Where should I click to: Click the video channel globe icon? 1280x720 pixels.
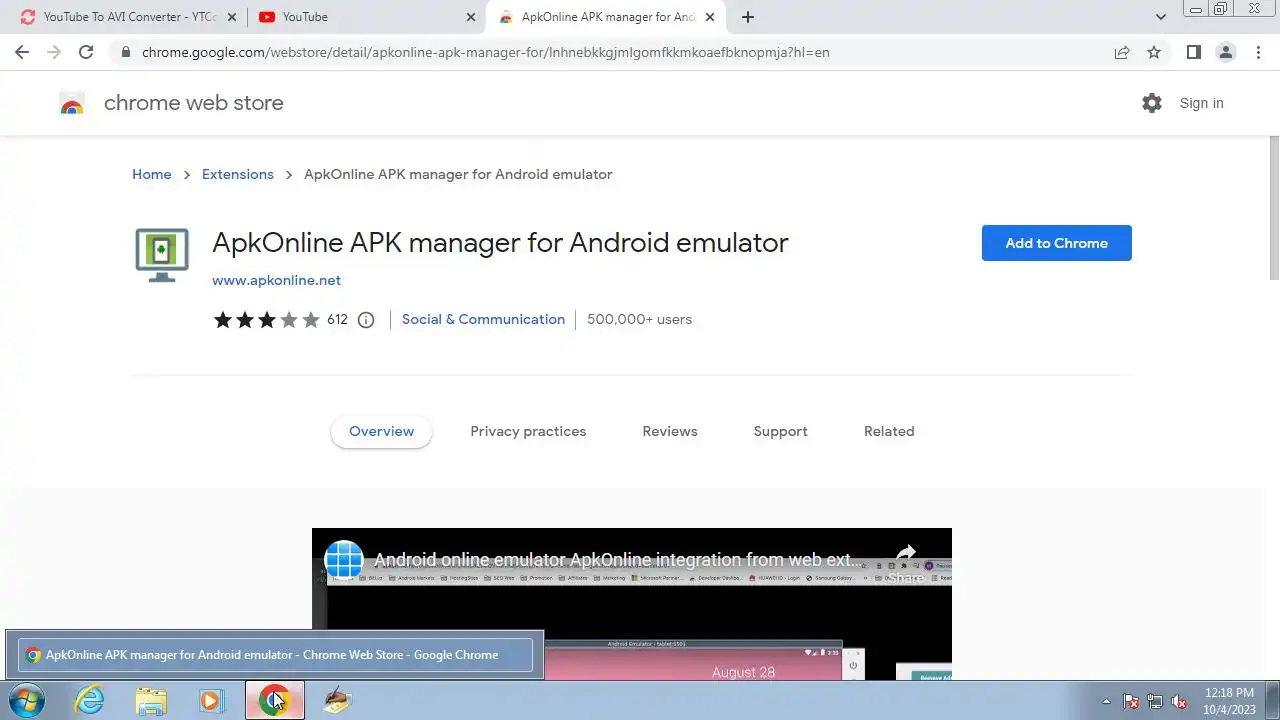click(x=344, y=560)
